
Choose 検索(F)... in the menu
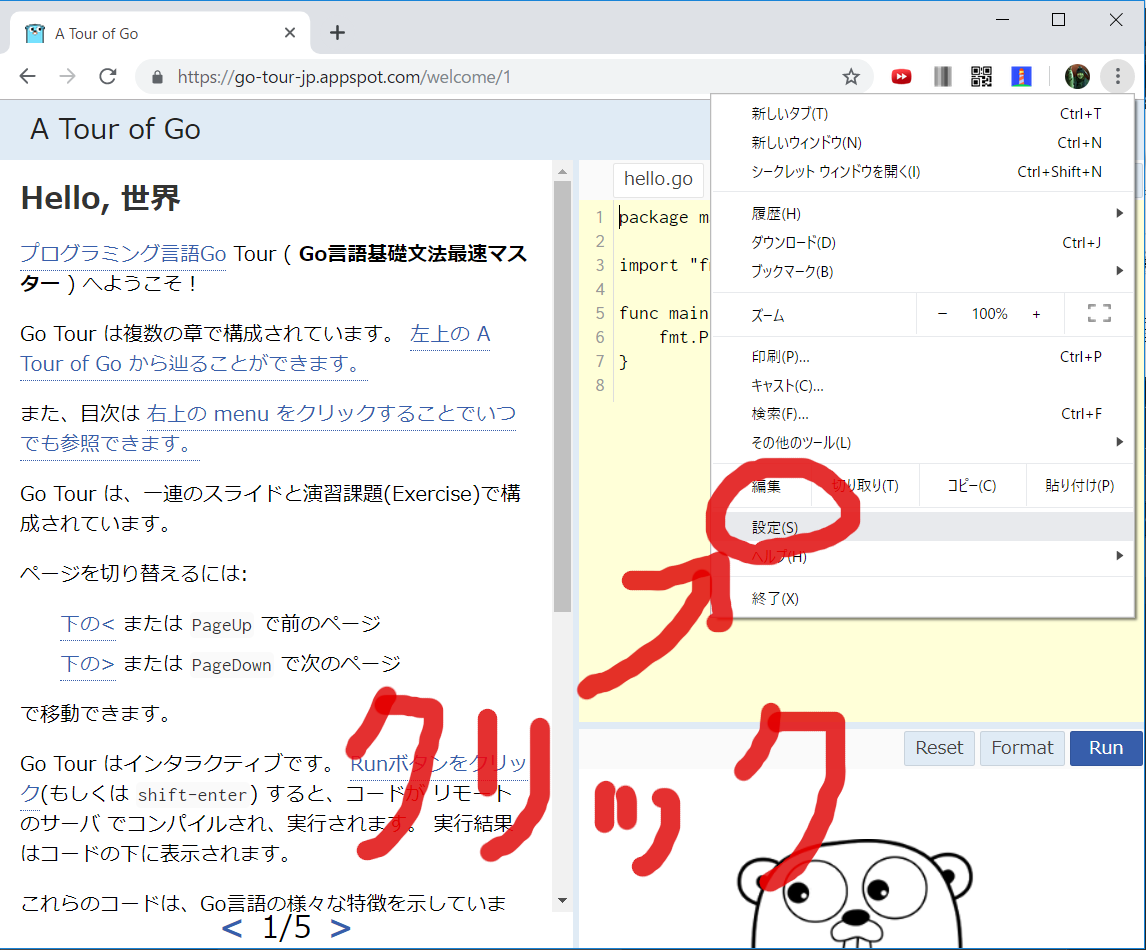point(923,414)
